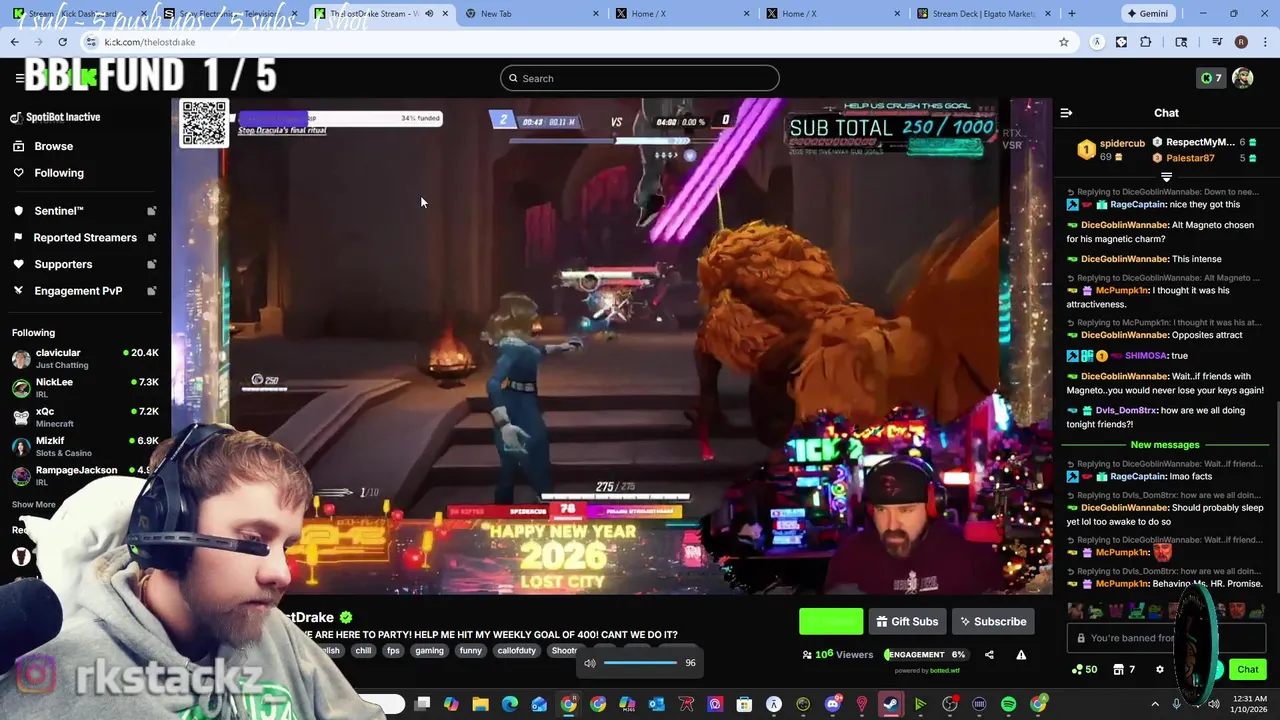Open the Kick points balance showing 7
This screenshot has height=720, width=1280.
point(1211,78)
